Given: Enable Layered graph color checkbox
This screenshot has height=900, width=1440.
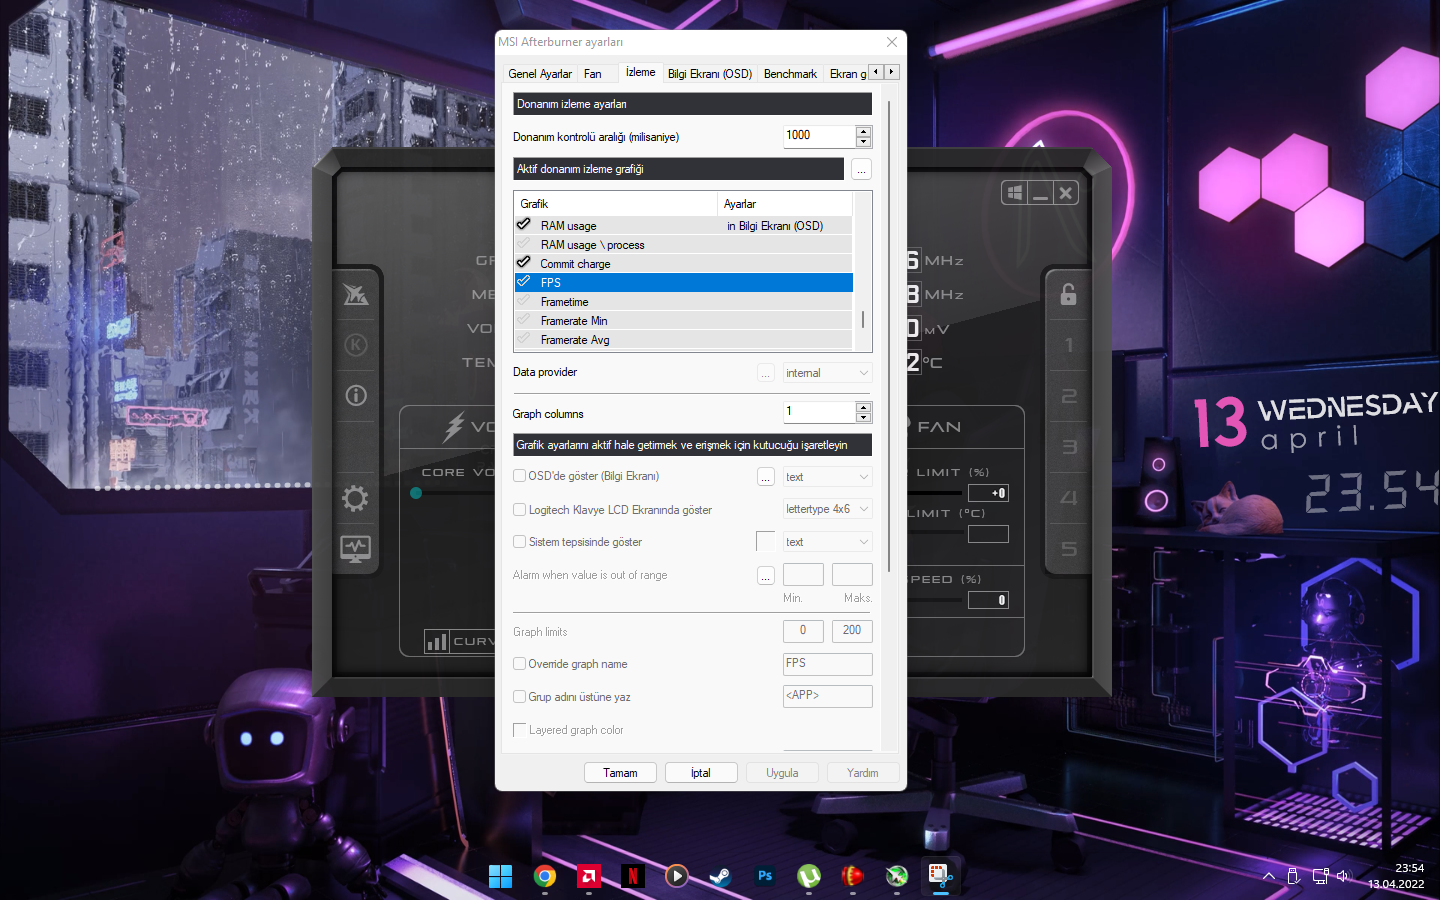Looking at the screenshot, I should (x=519, y=730).
